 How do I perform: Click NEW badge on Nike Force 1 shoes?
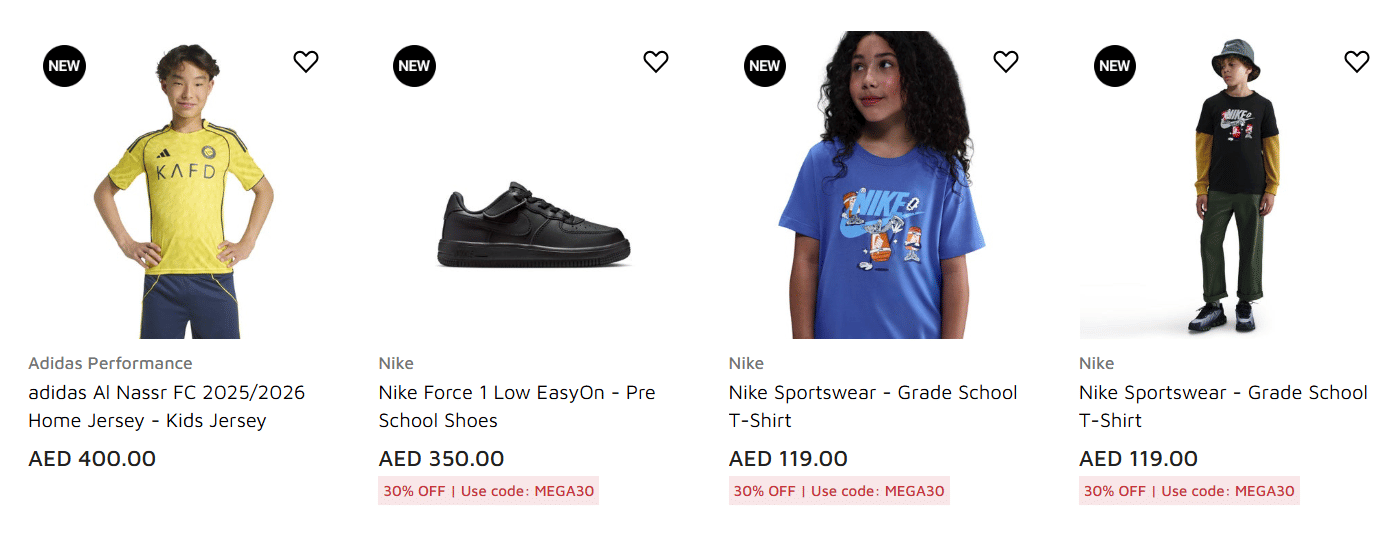(414, 66)
